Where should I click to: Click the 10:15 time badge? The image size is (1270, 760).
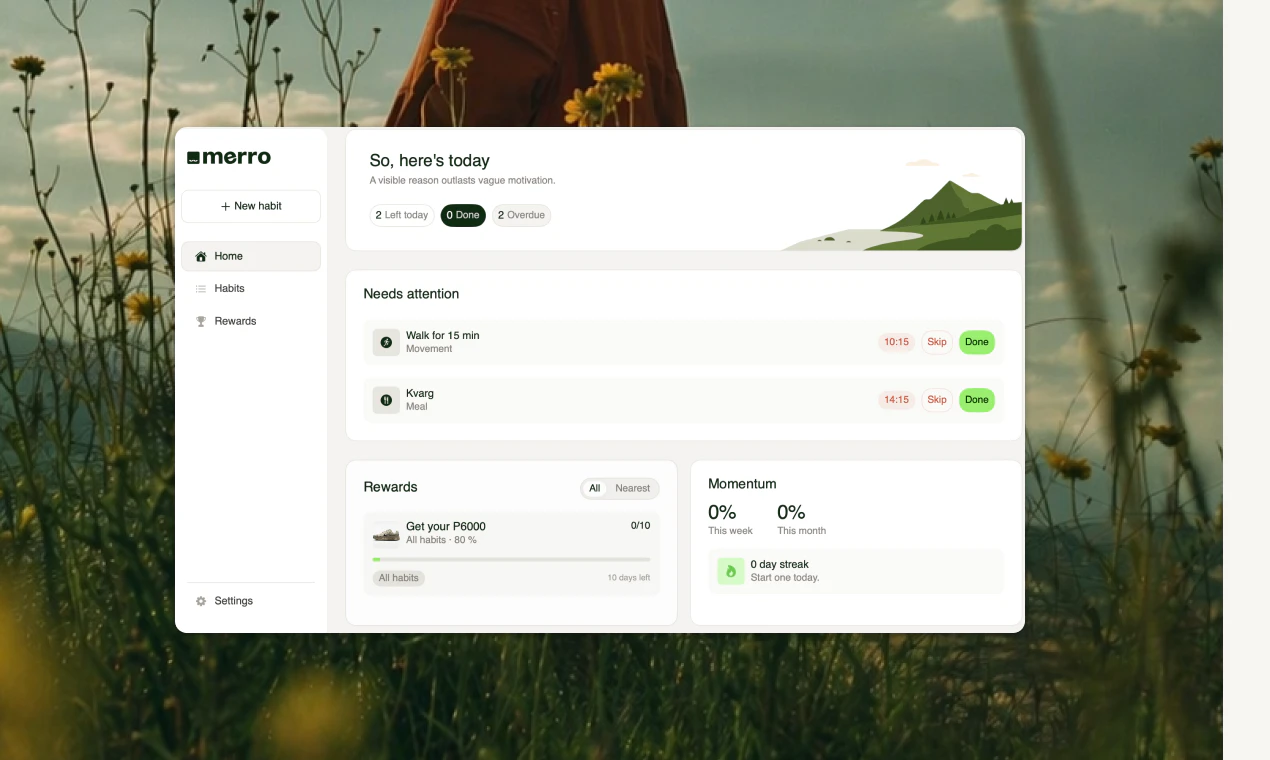pos(896,342)
